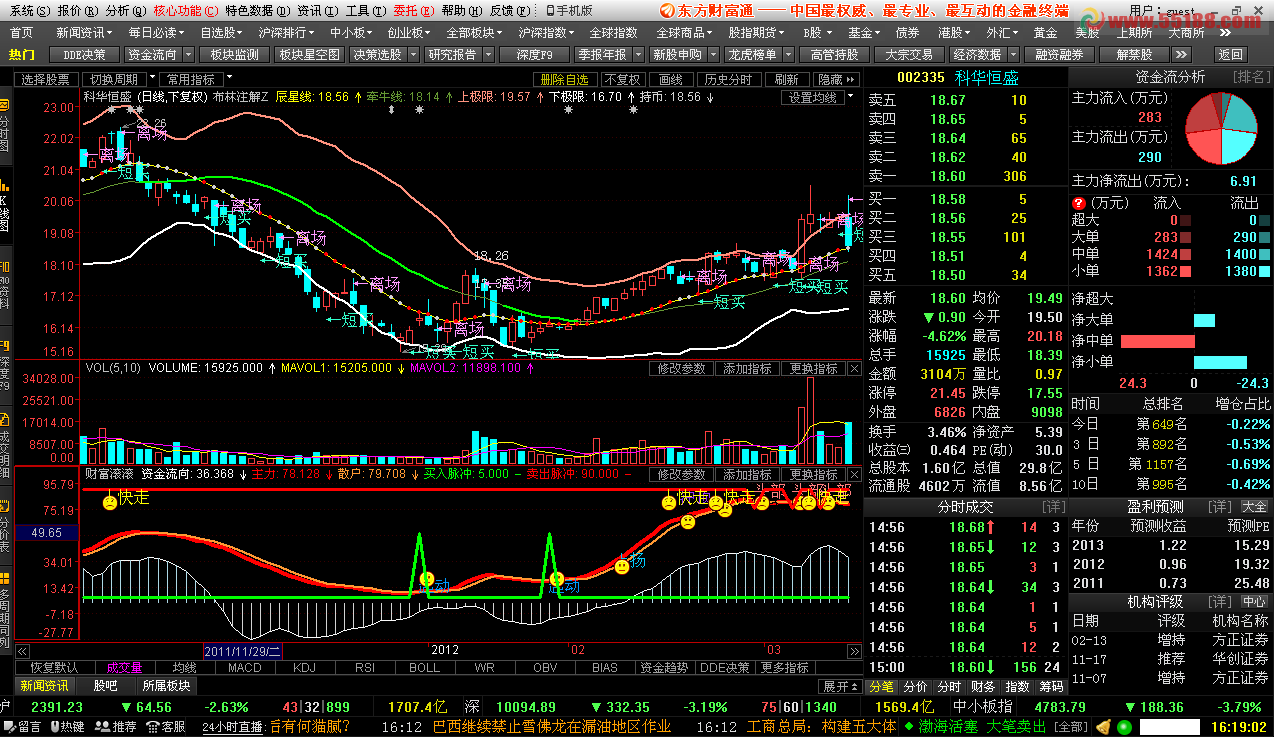
Task: Expand the 展开 panel control
Action: pos(840,686)
